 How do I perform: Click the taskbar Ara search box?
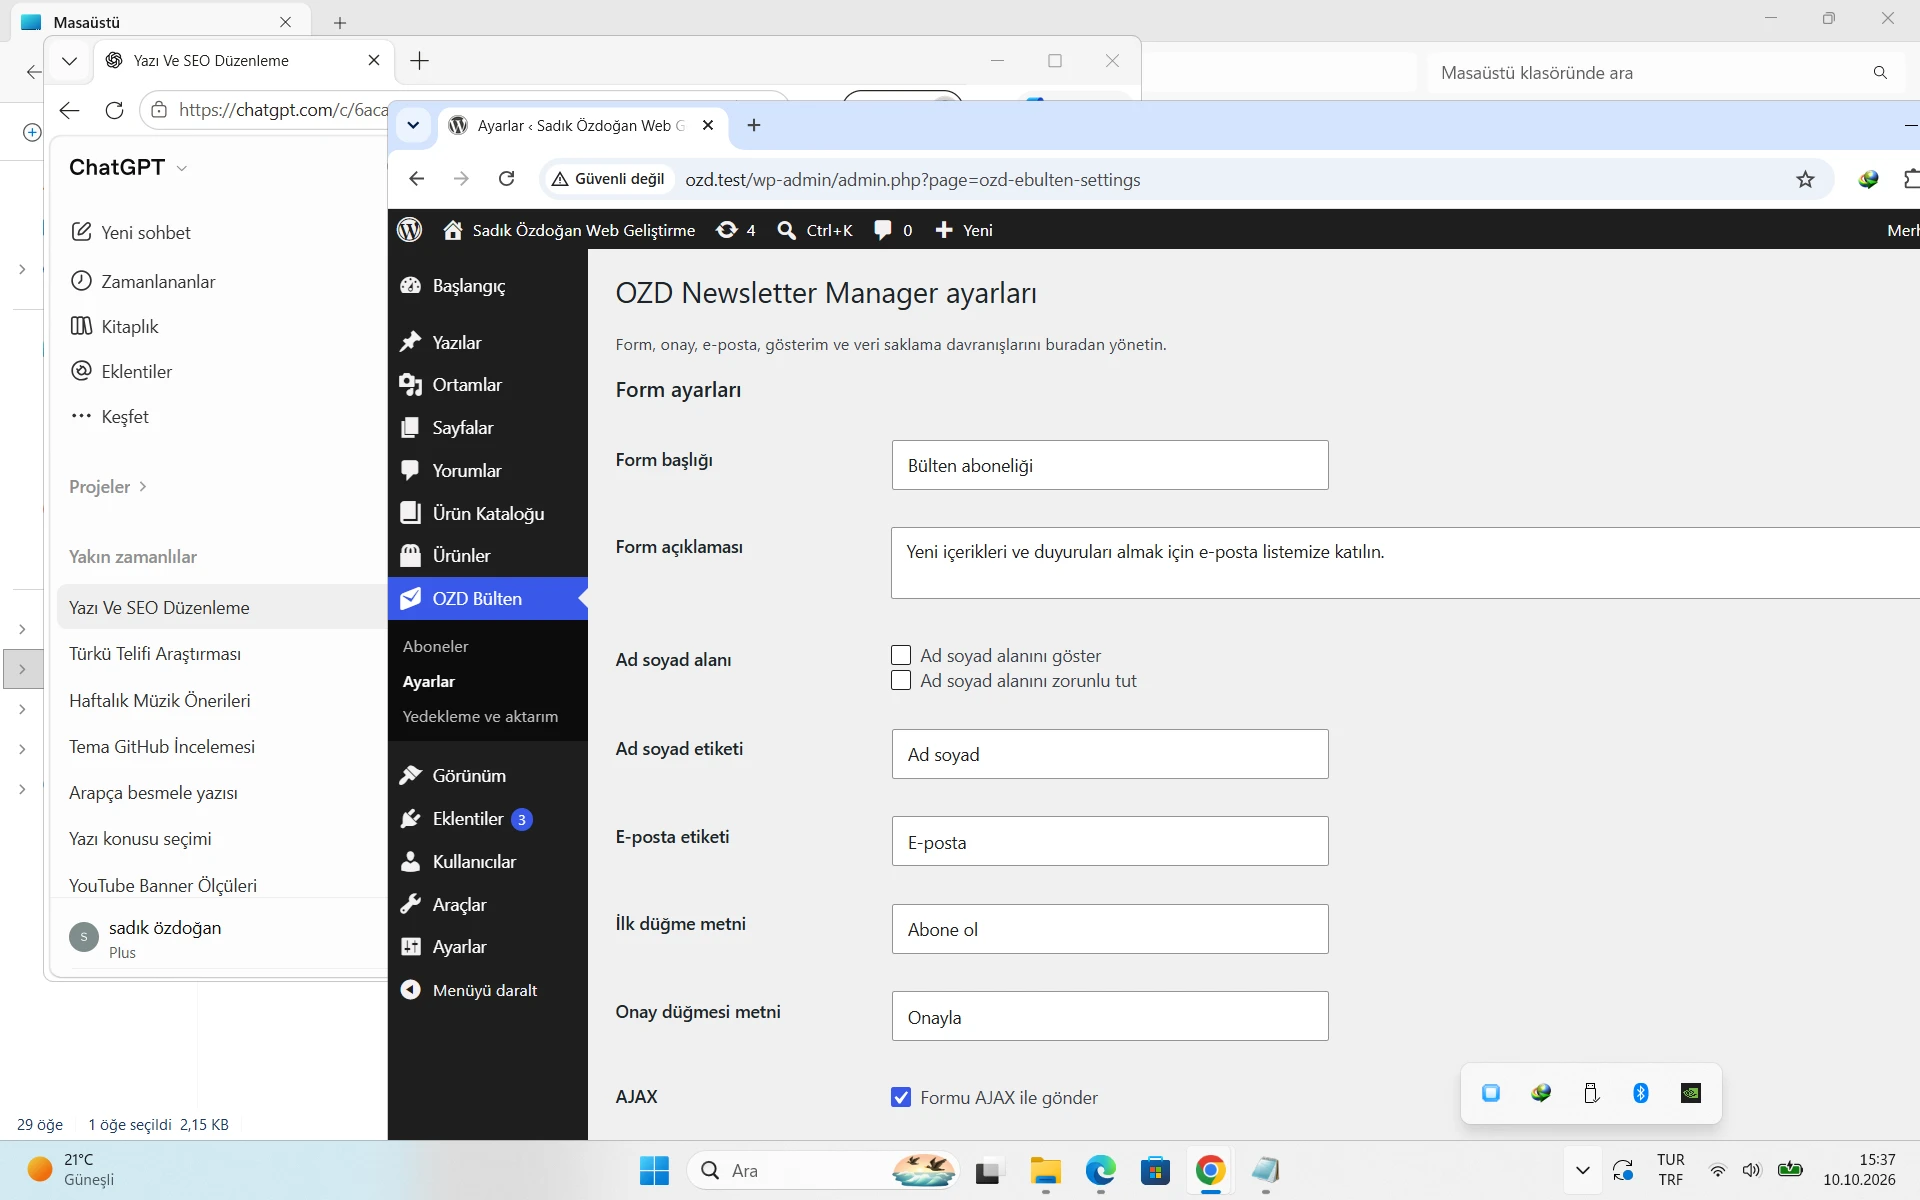pyautogui.click(x=822, y=1170)
